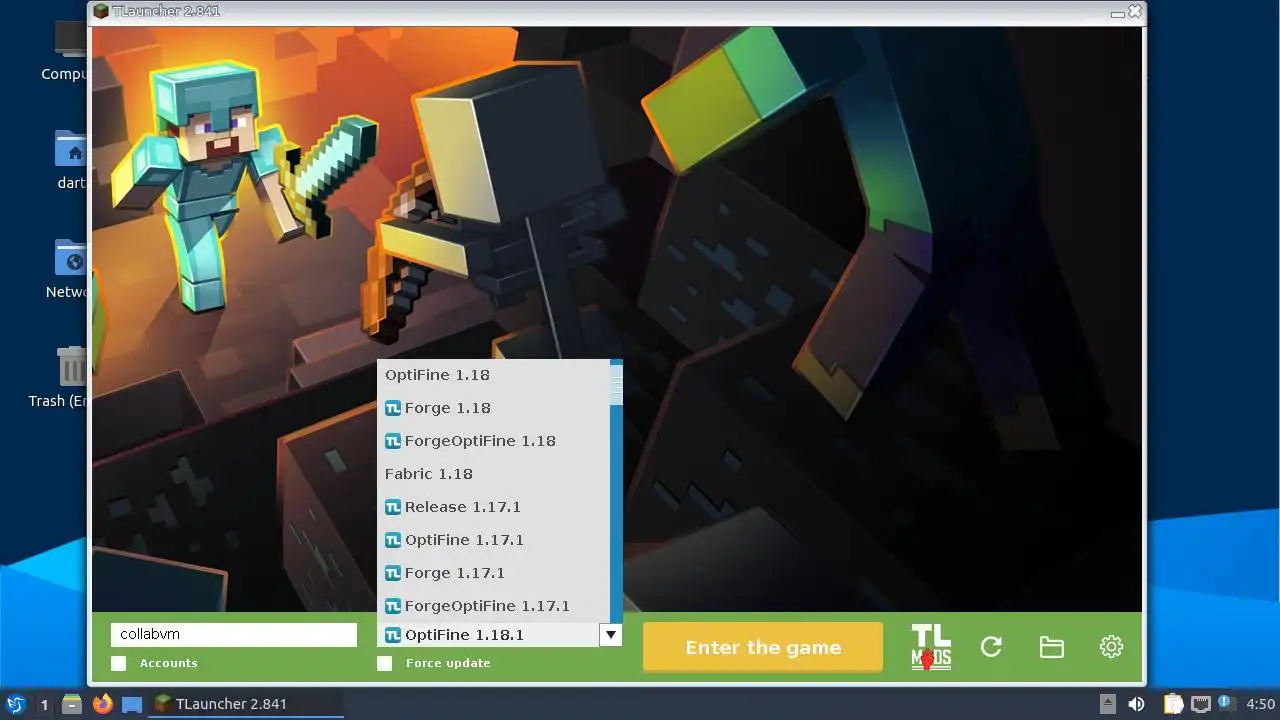
Task: Open the TLauncher settings gear
Action: 1111,647
